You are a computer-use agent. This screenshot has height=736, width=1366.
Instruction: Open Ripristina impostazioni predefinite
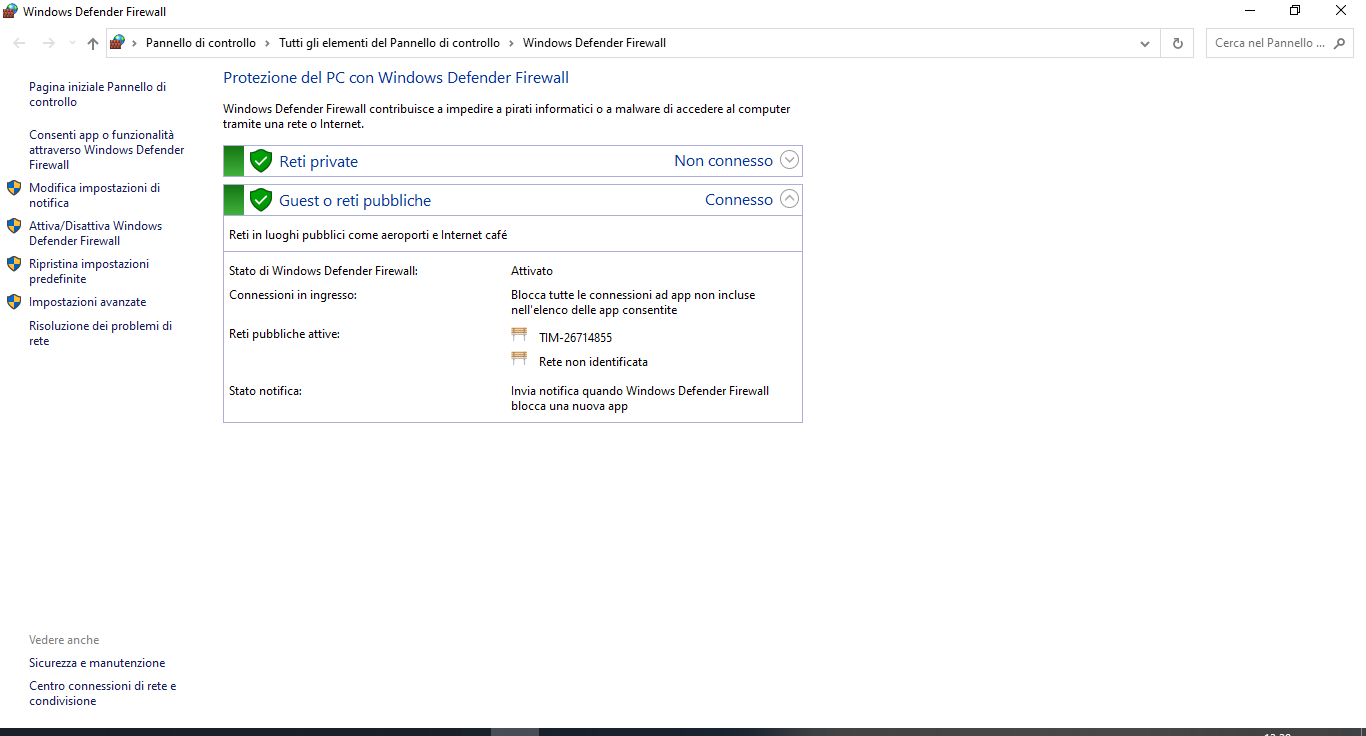(x=89, y=271)
